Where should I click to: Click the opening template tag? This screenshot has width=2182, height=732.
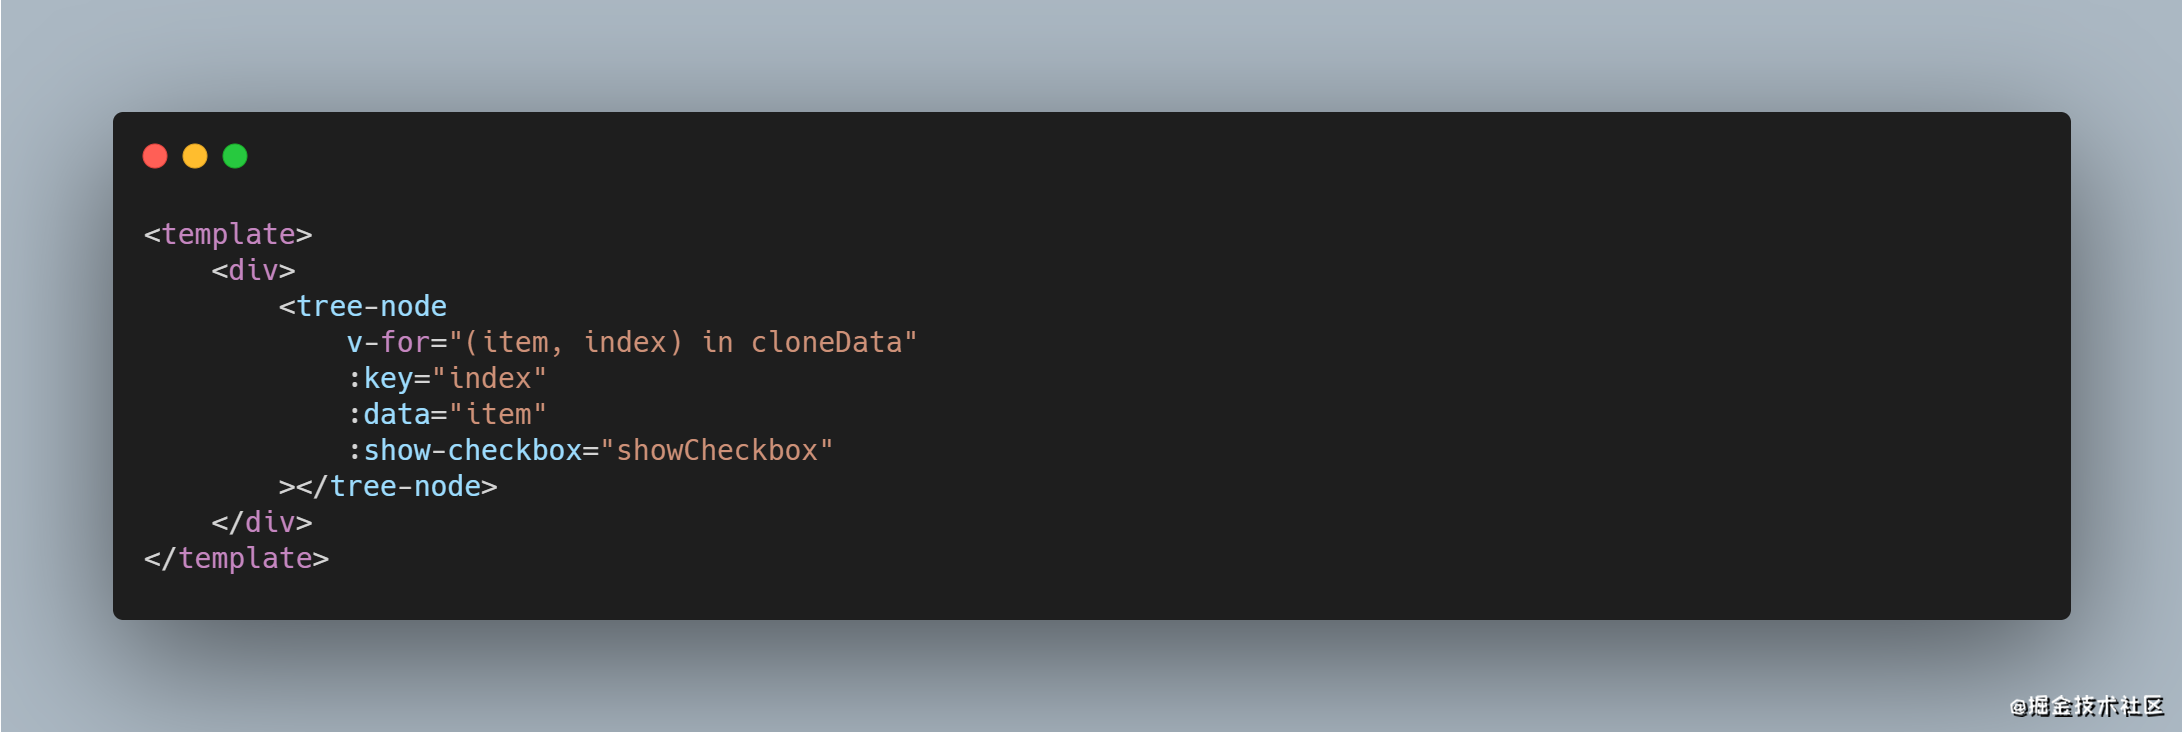(x=228, y=234)
